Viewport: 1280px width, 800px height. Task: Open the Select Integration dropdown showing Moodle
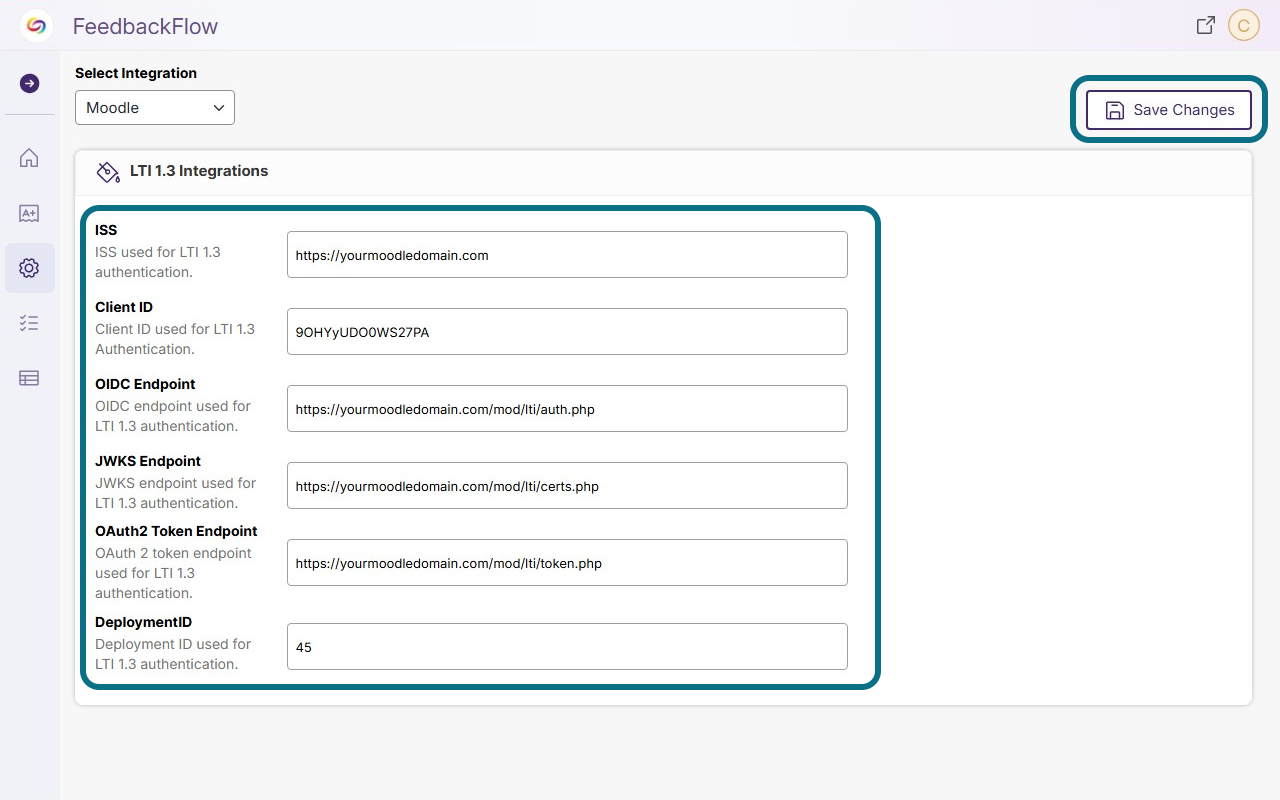click(x=155, y=108)
